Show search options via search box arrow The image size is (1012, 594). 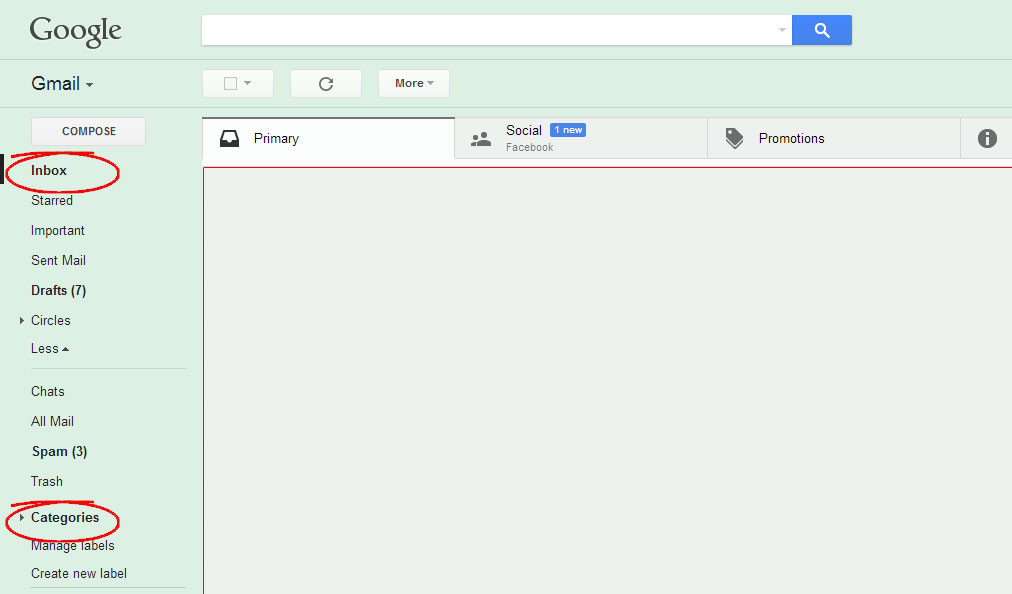[x=782, y=30]
